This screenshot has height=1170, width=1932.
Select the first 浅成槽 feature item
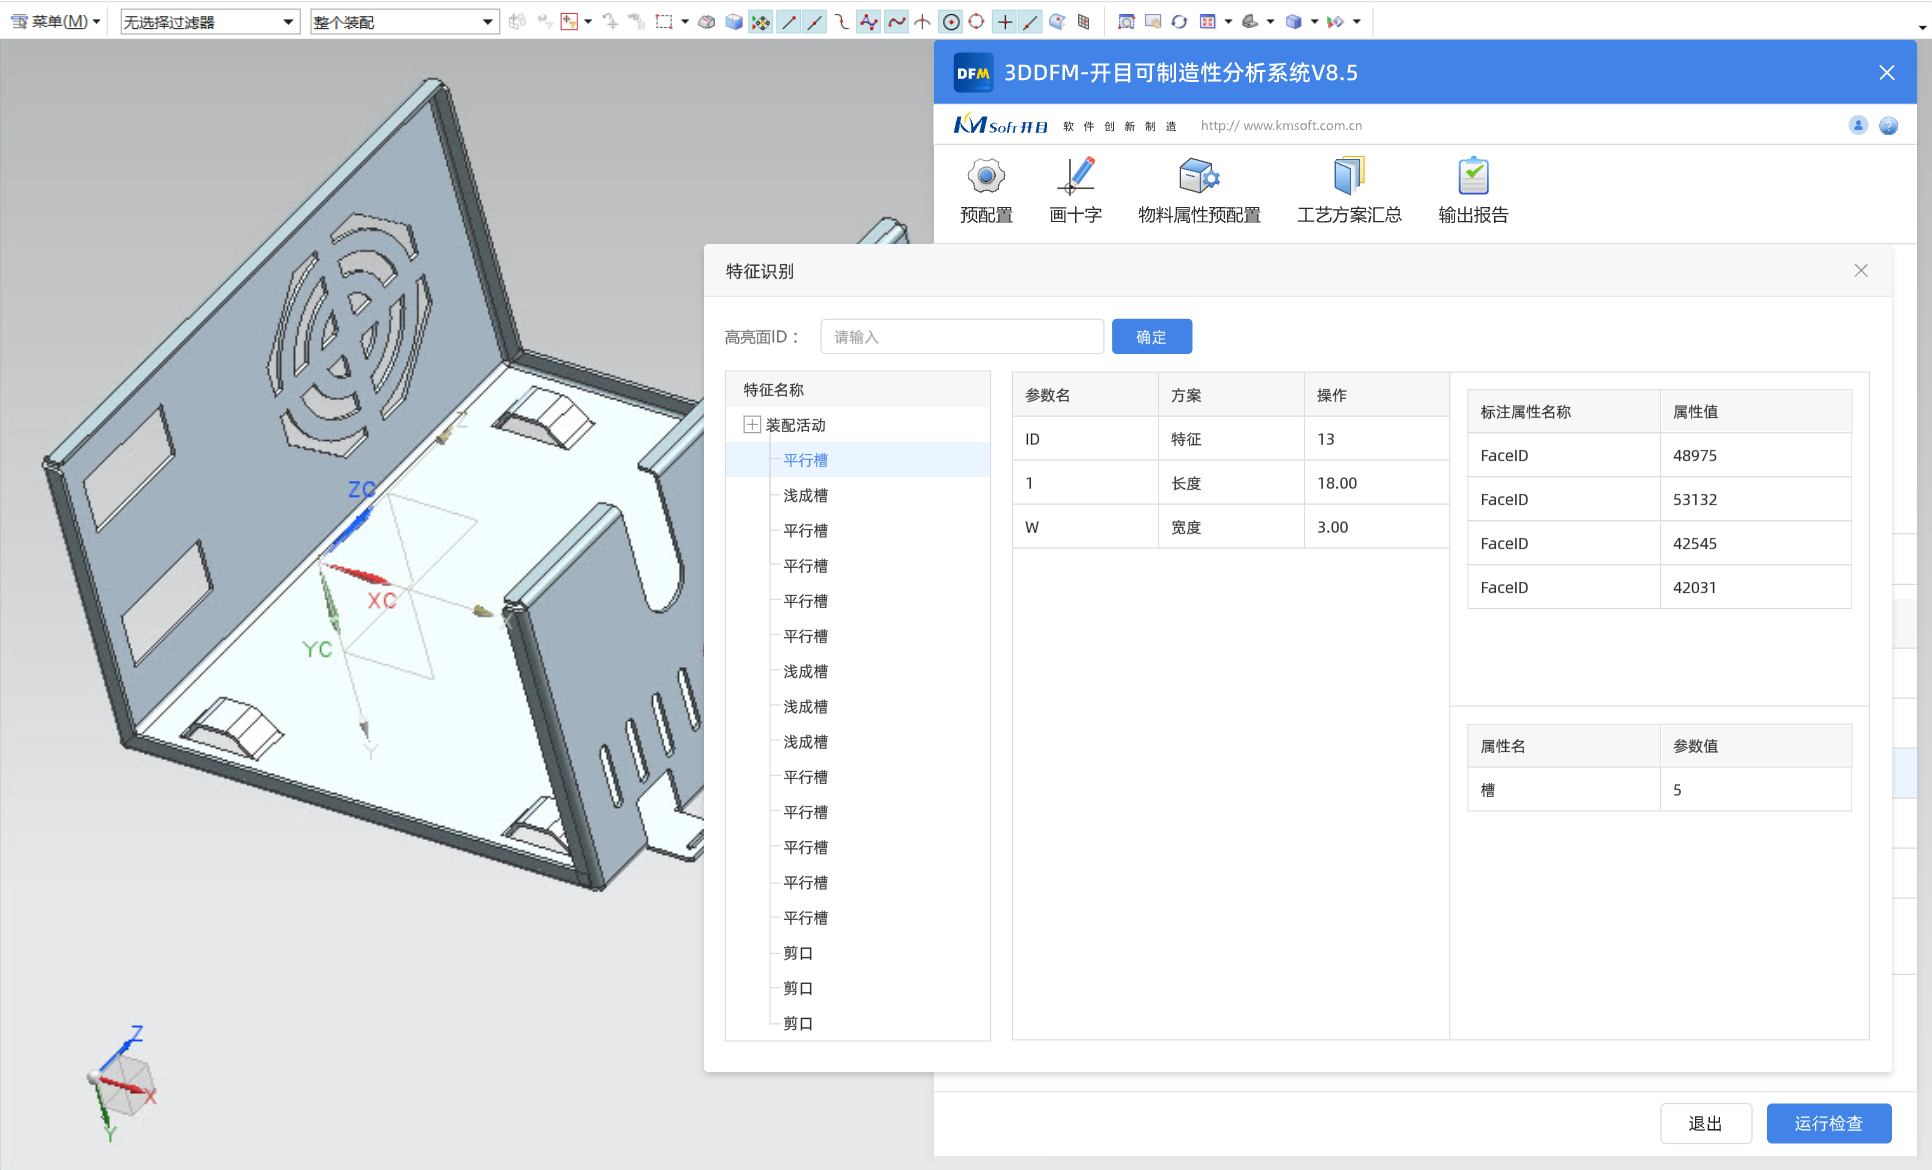click(x=805, y=495)
